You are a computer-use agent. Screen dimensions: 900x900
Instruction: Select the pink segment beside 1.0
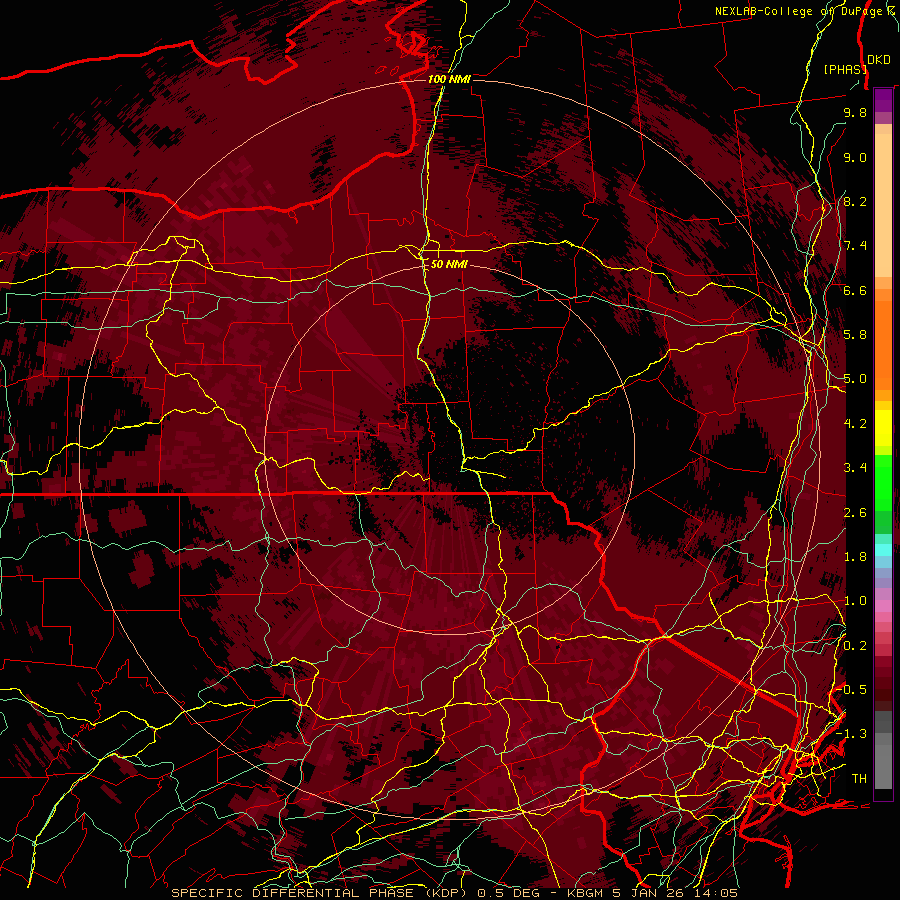pos(883,605)
